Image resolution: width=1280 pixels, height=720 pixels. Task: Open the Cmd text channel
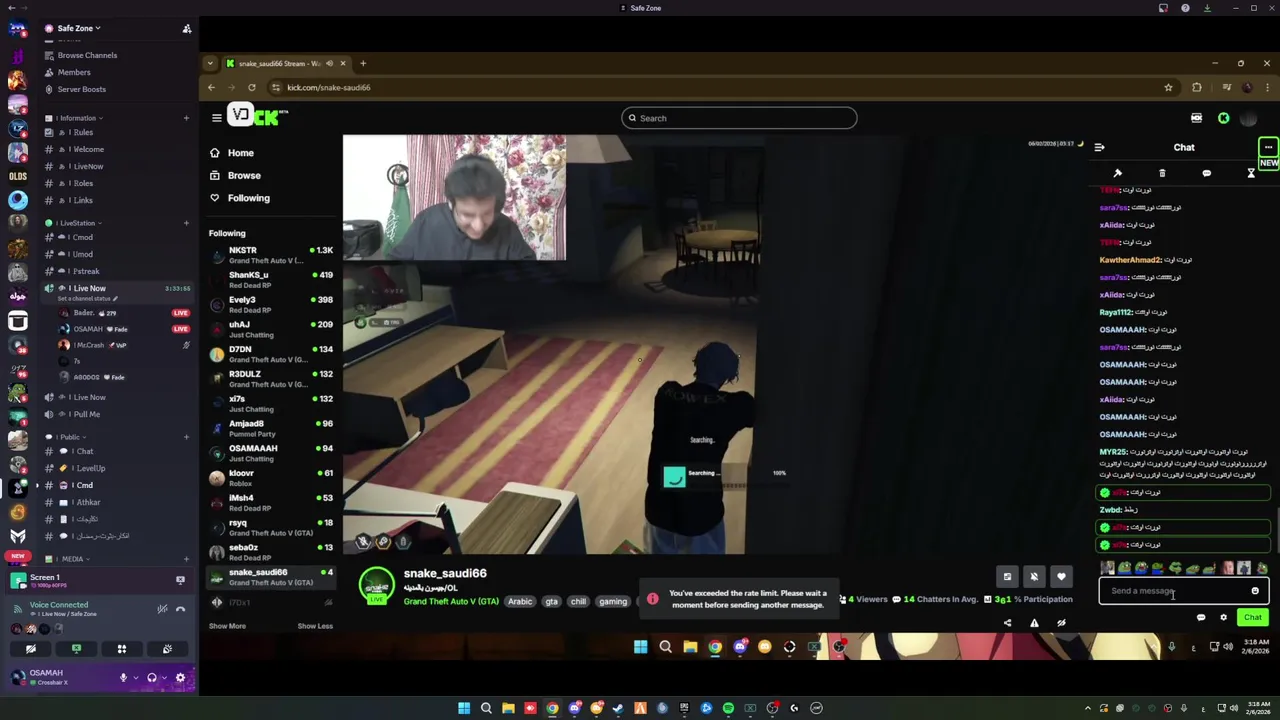84,485
